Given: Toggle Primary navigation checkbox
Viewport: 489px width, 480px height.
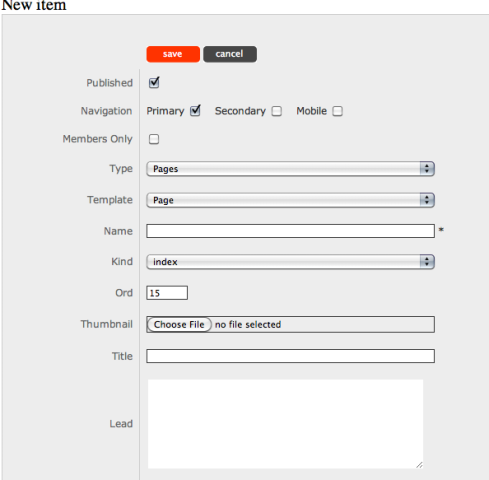Looking at the screenshot, I should (x=195, y=111).
